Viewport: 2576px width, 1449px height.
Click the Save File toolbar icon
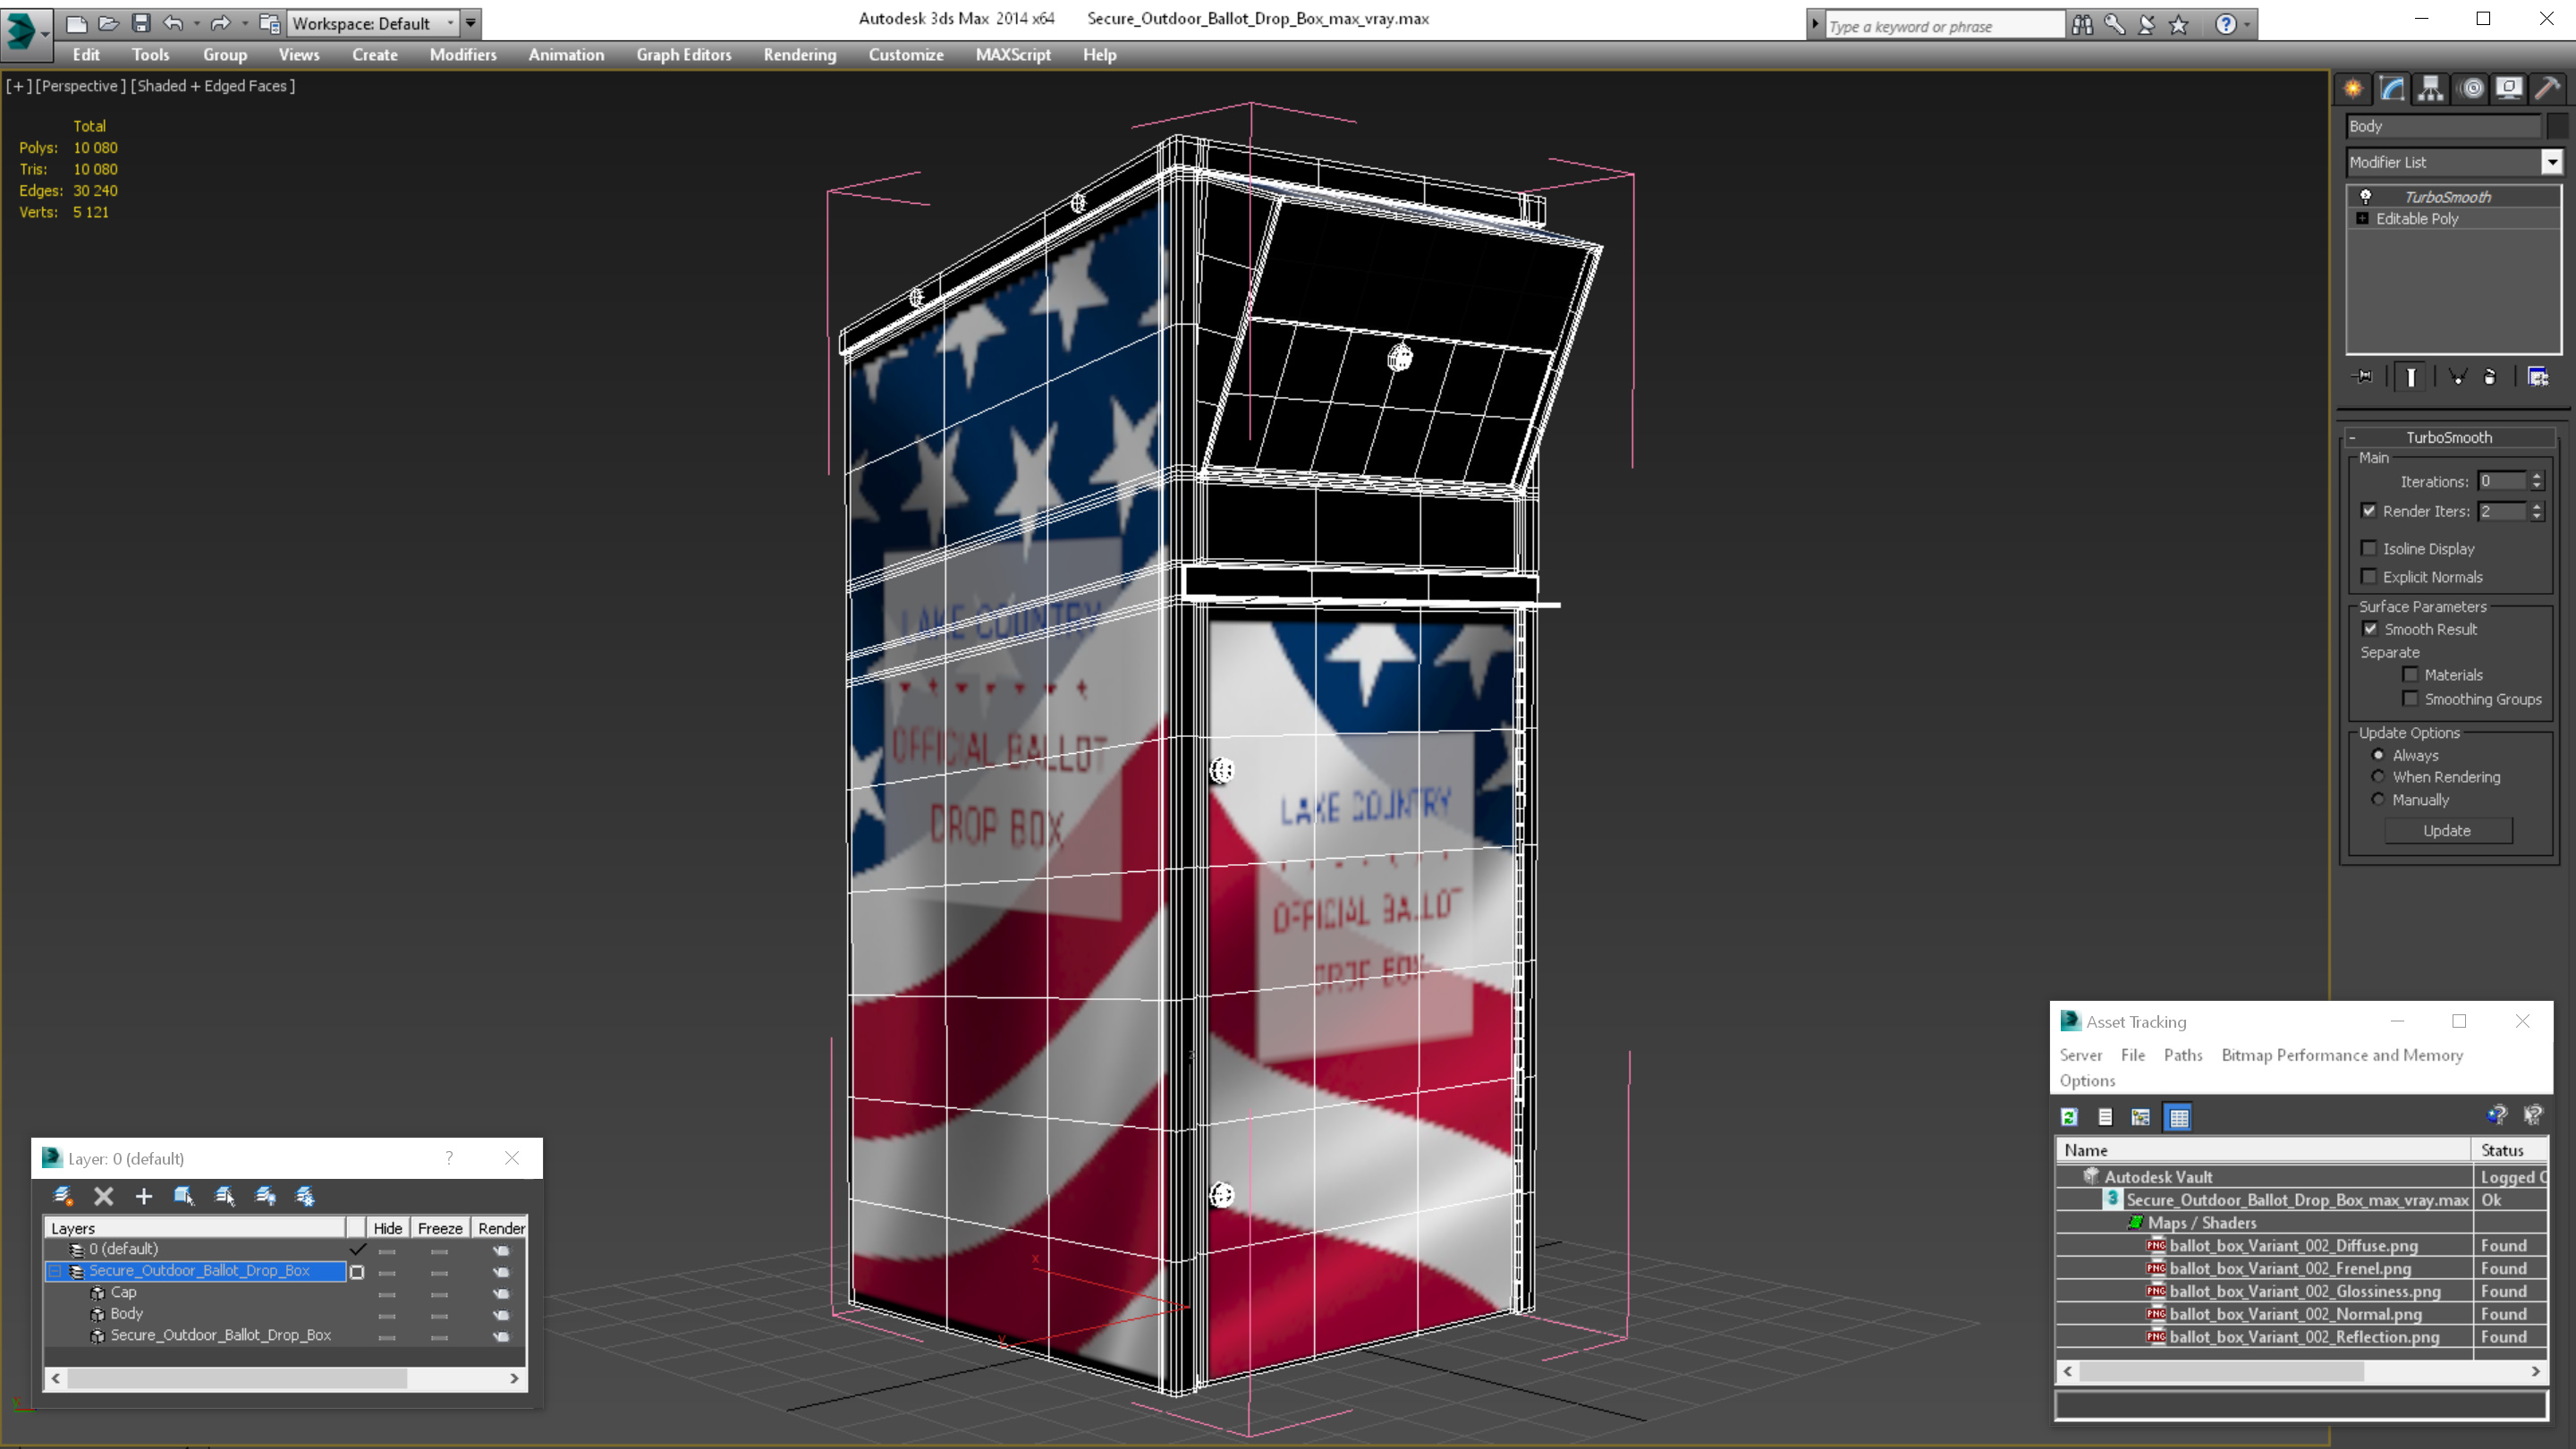pos(141,23)
